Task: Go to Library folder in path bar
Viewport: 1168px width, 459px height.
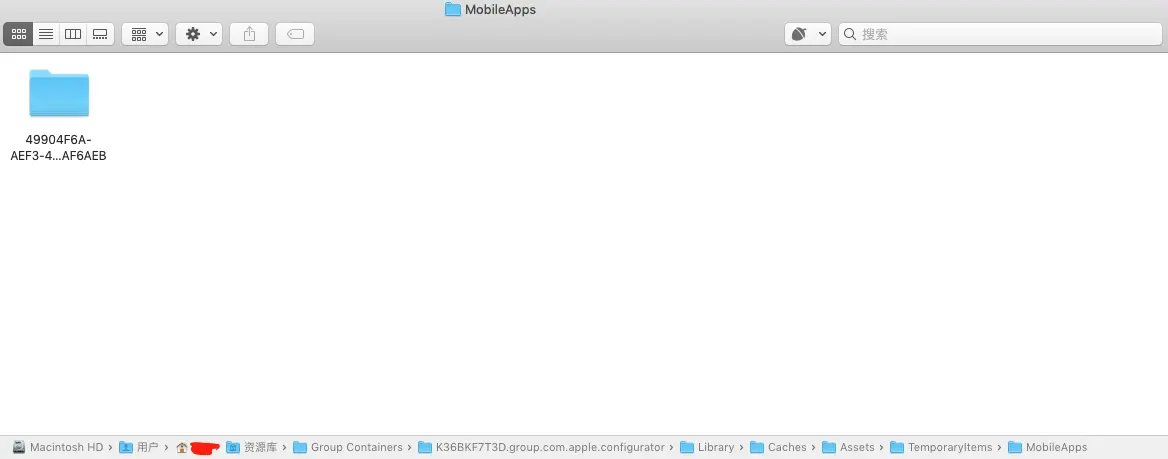Action: [708, 447]
